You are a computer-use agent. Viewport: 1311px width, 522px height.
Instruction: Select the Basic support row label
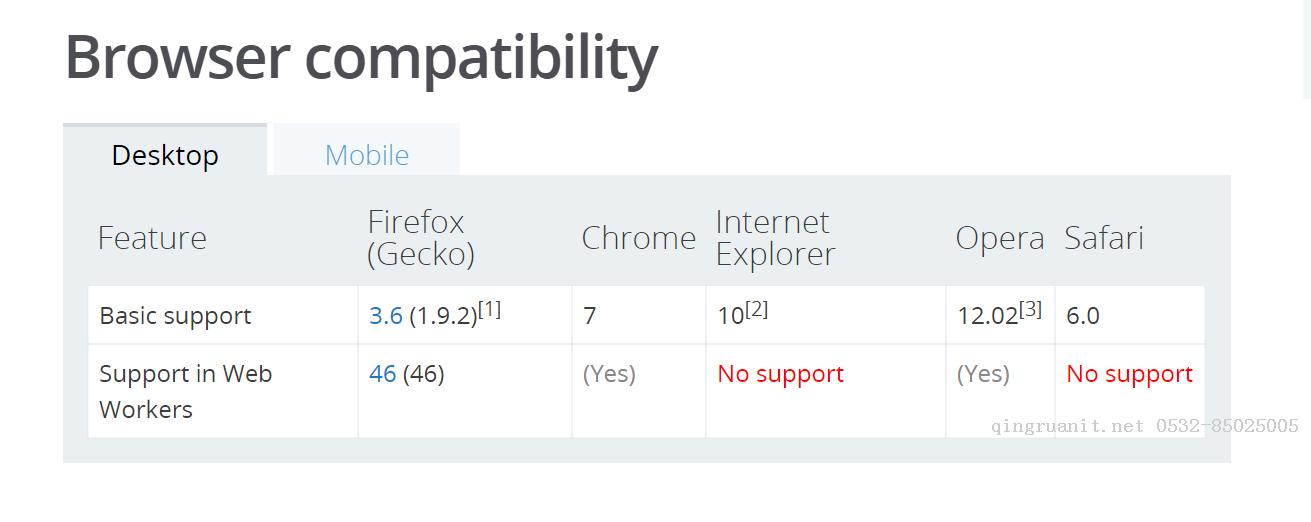pyautogui.click(x=175, y=316)
